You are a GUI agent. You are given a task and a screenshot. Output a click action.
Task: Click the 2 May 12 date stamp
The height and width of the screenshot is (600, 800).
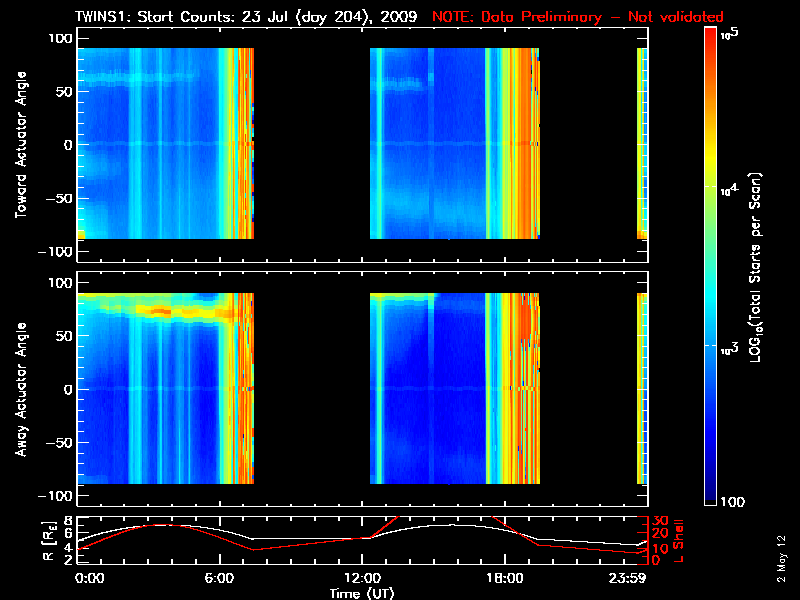781,559
